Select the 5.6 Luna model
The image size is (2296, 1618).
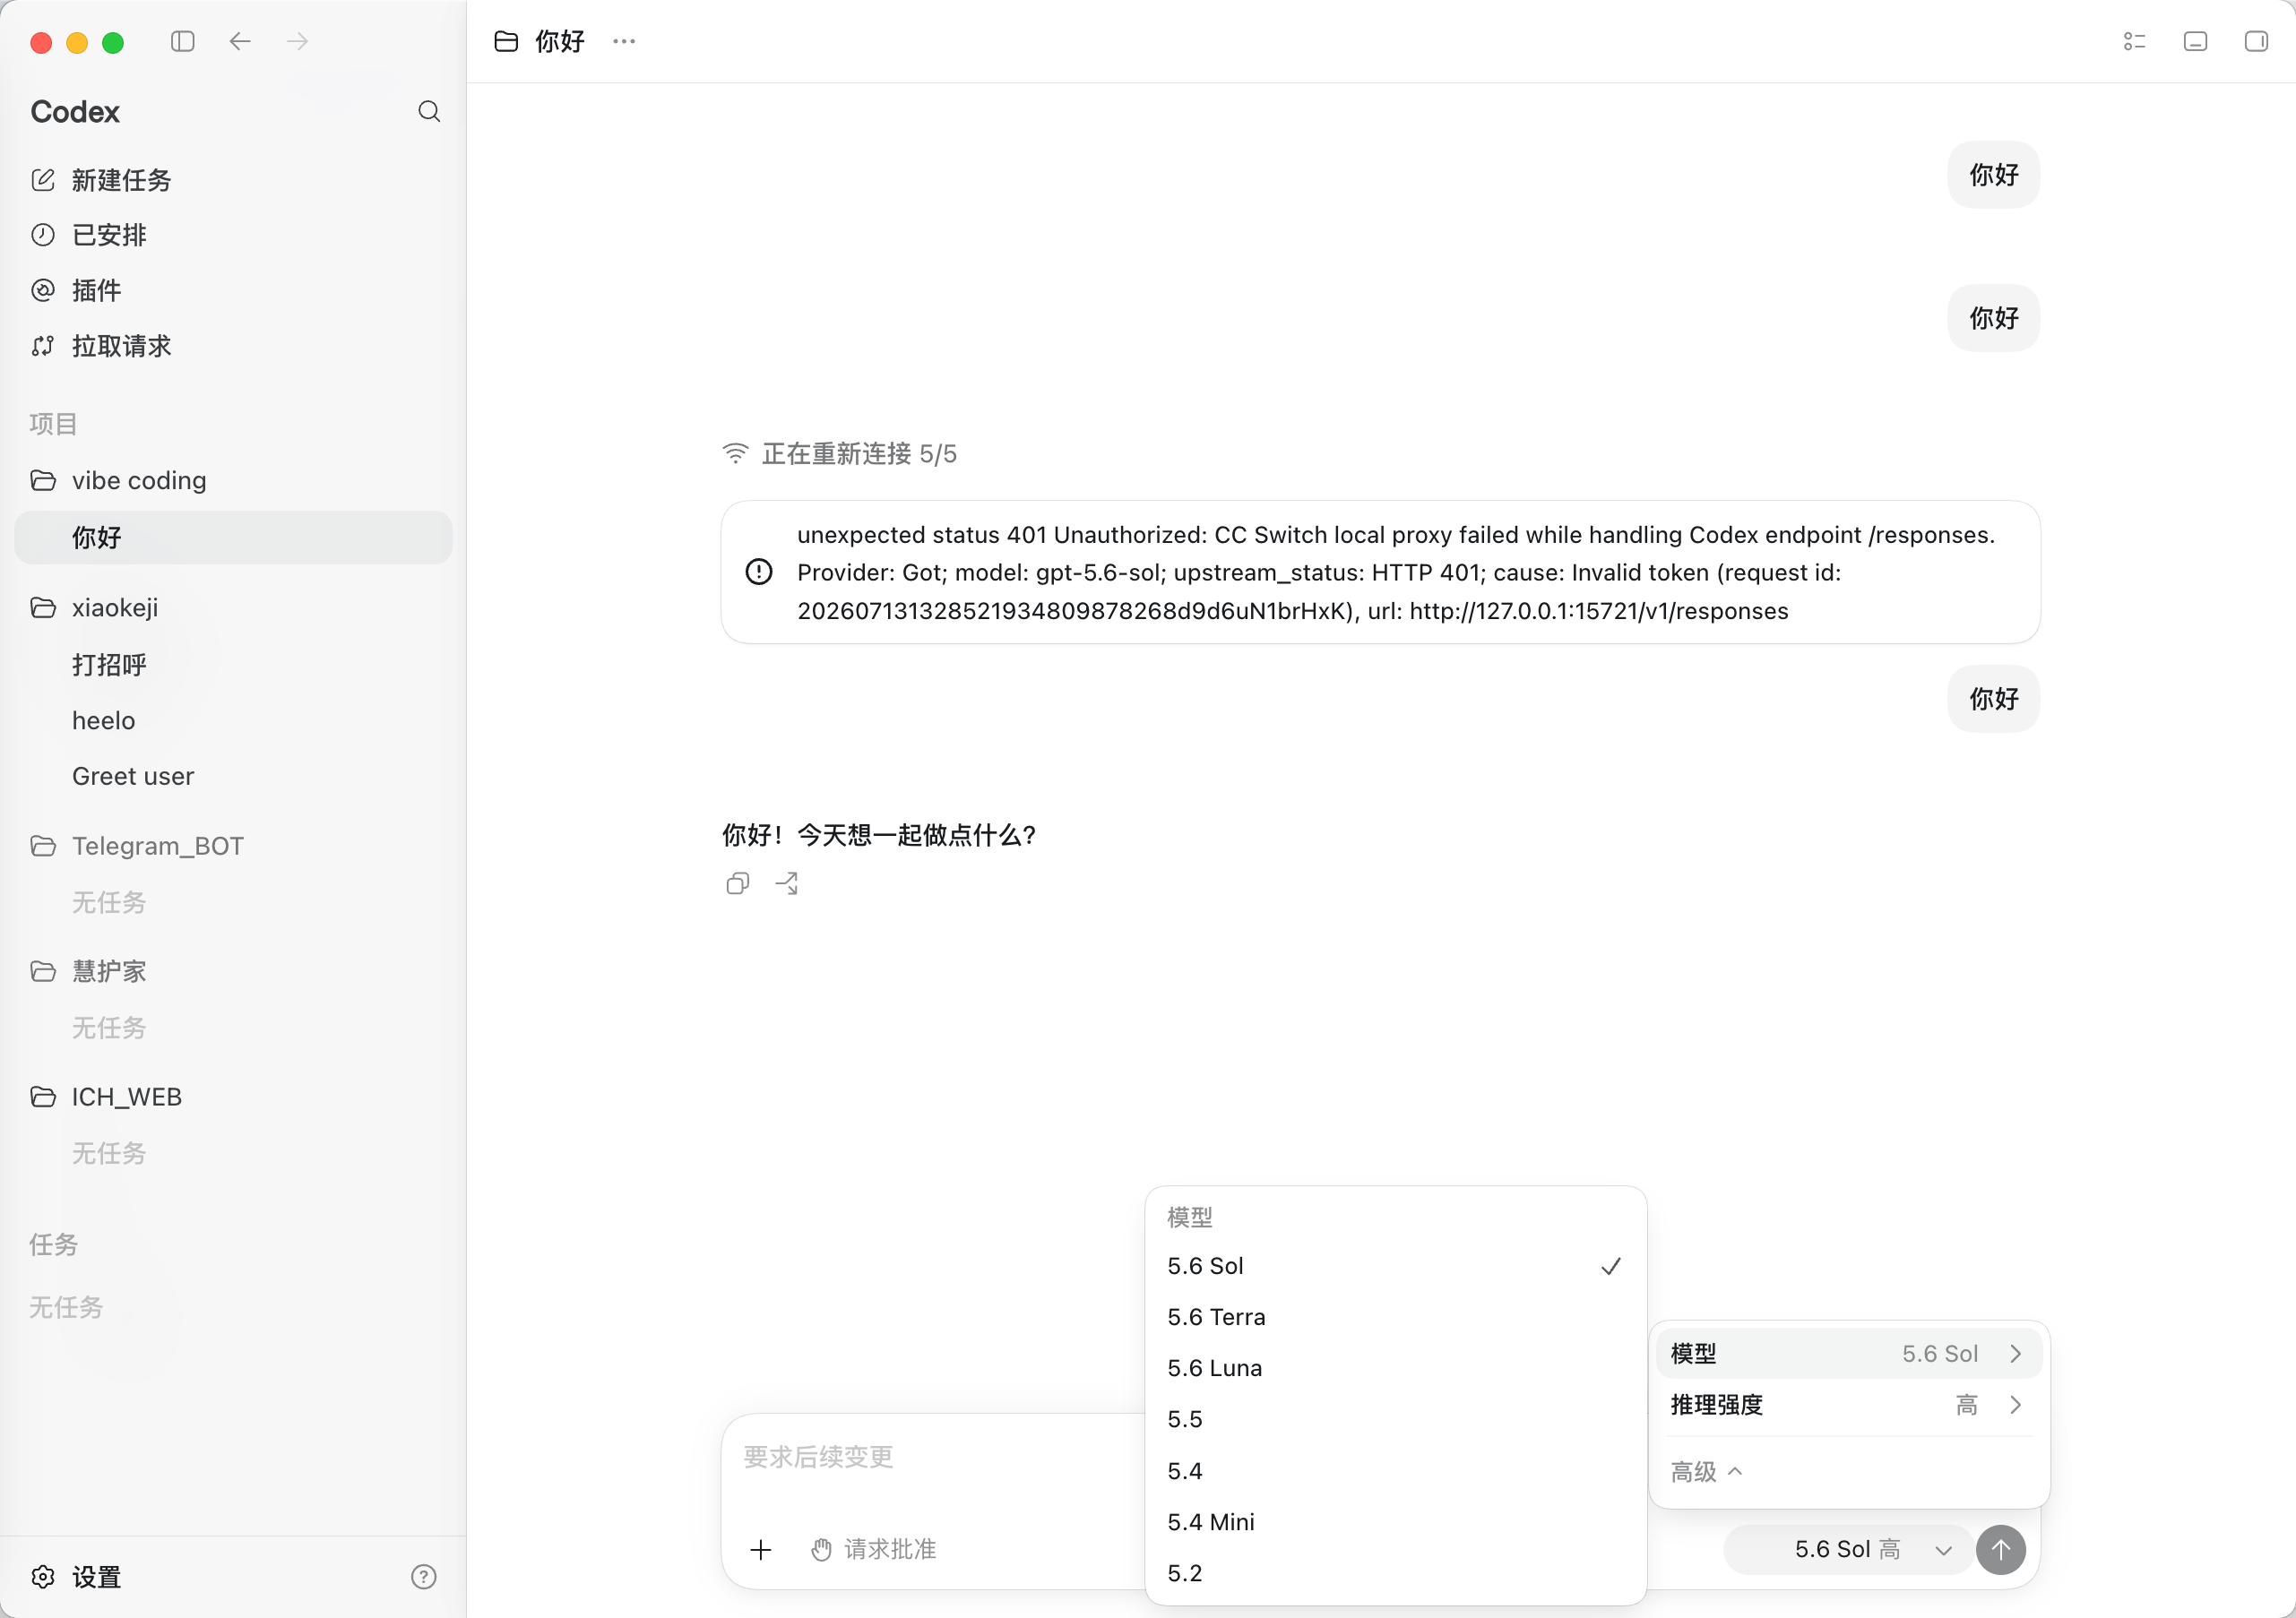pyautogui.click(x=1395, y=1368)
